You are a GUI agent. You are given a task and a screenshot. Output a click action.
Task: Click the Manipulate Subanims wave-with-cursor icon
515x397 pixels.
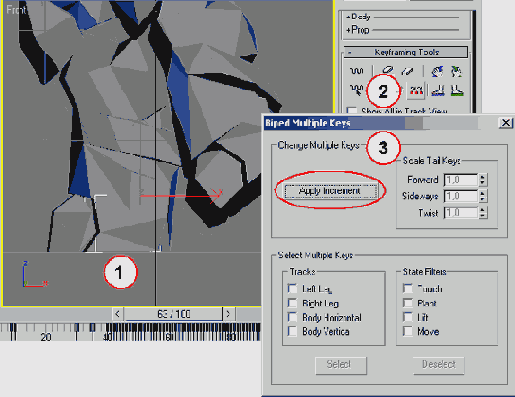coord(356,90)
